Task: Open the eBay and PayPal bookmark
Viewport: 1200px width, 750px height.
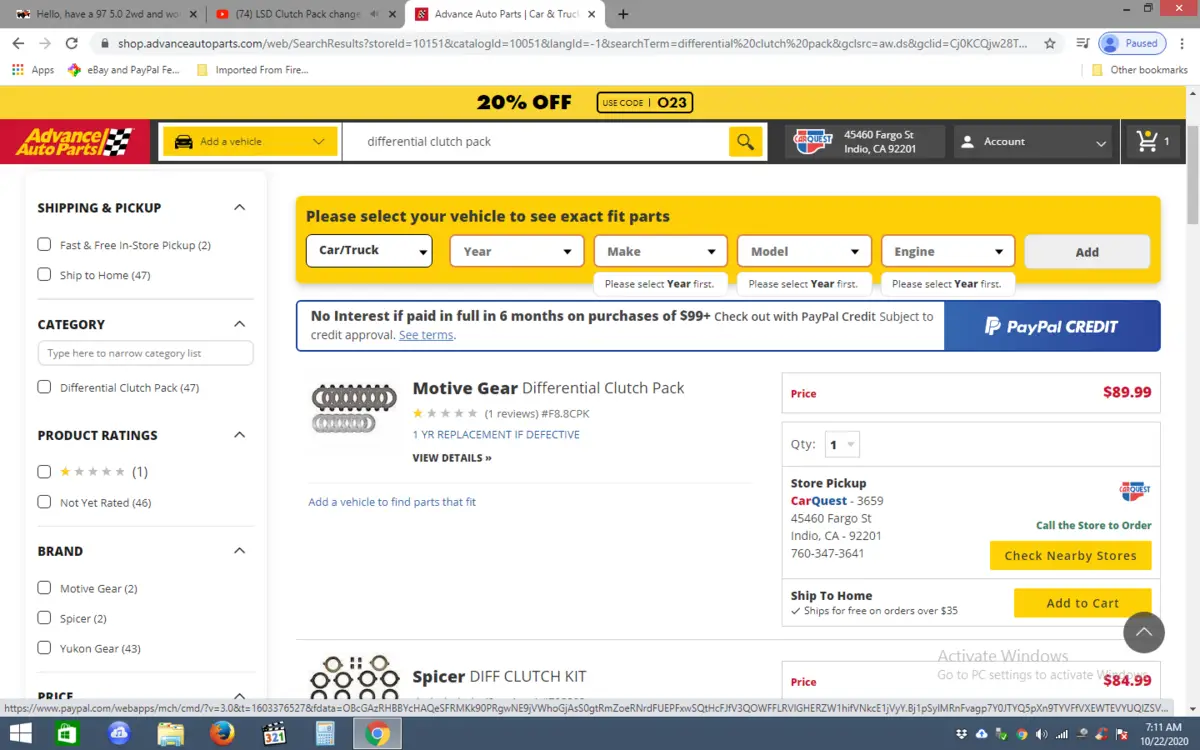Action: point(123,70)
